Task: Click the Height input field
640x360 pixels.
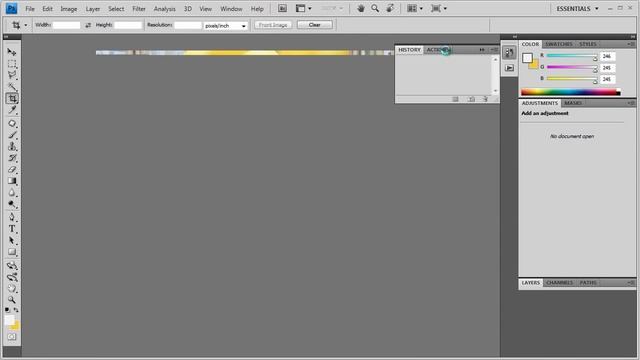Action: pos(128,25)
